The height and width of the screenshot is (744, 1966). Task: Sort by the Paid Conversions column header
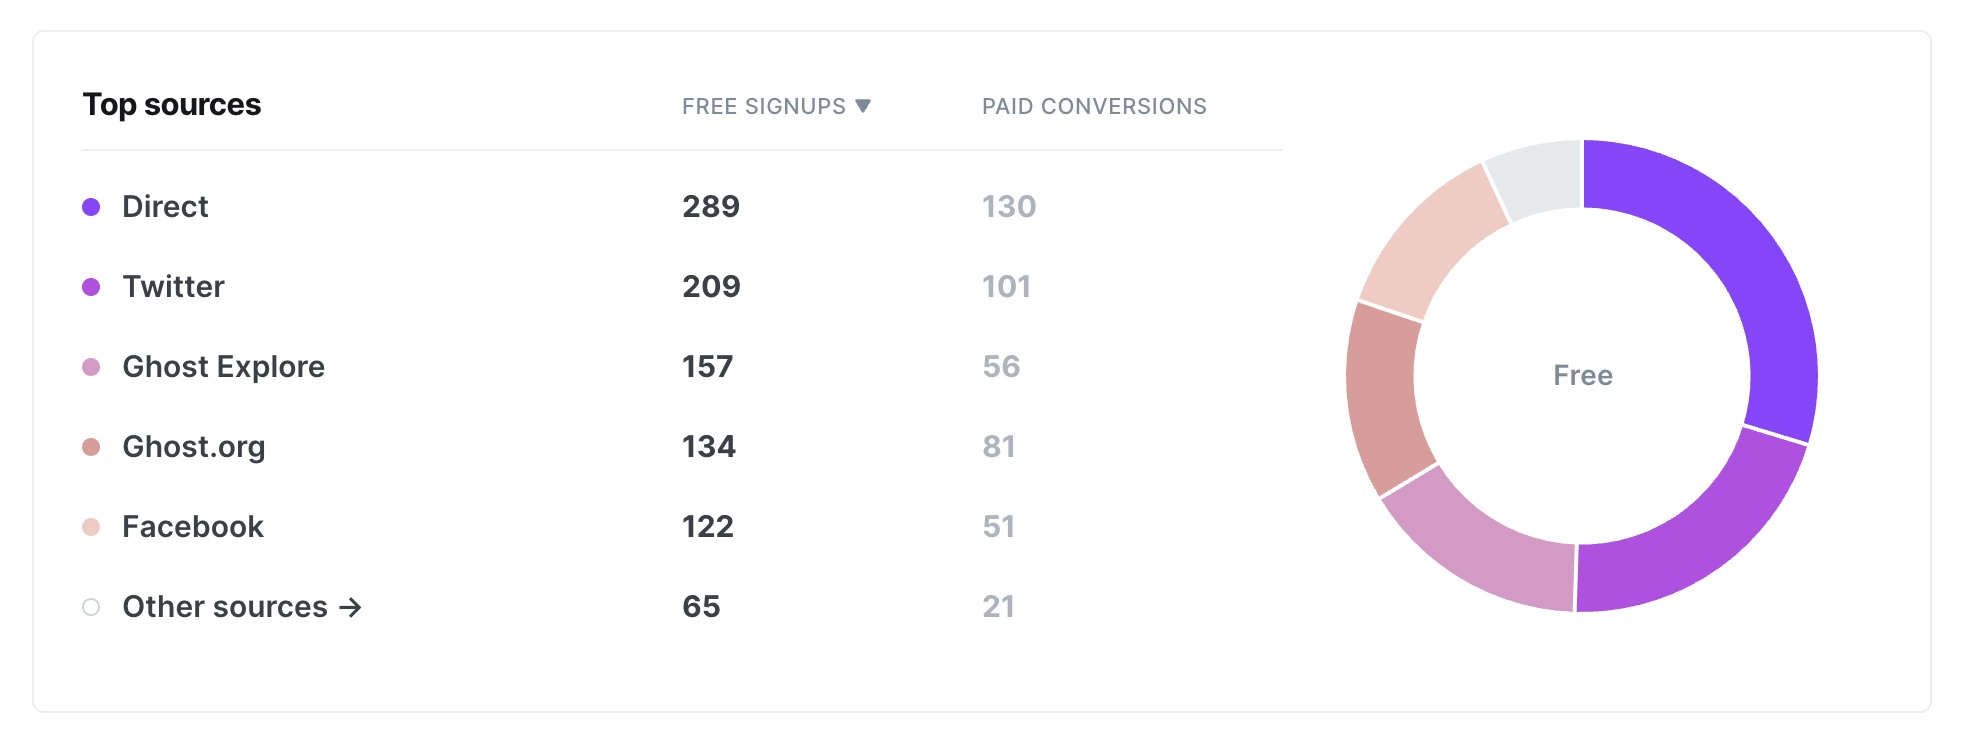click(x=1094, y=106)
